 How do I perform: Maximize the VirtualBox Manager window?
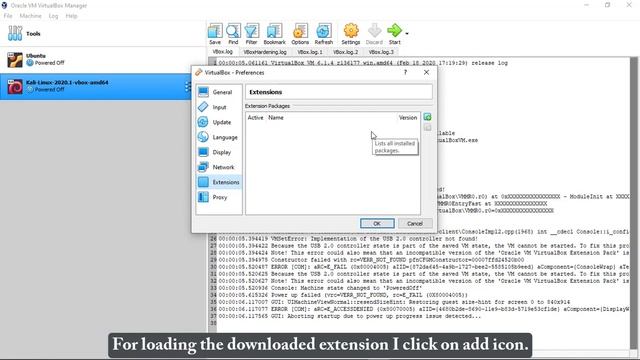tap(608, 5)
